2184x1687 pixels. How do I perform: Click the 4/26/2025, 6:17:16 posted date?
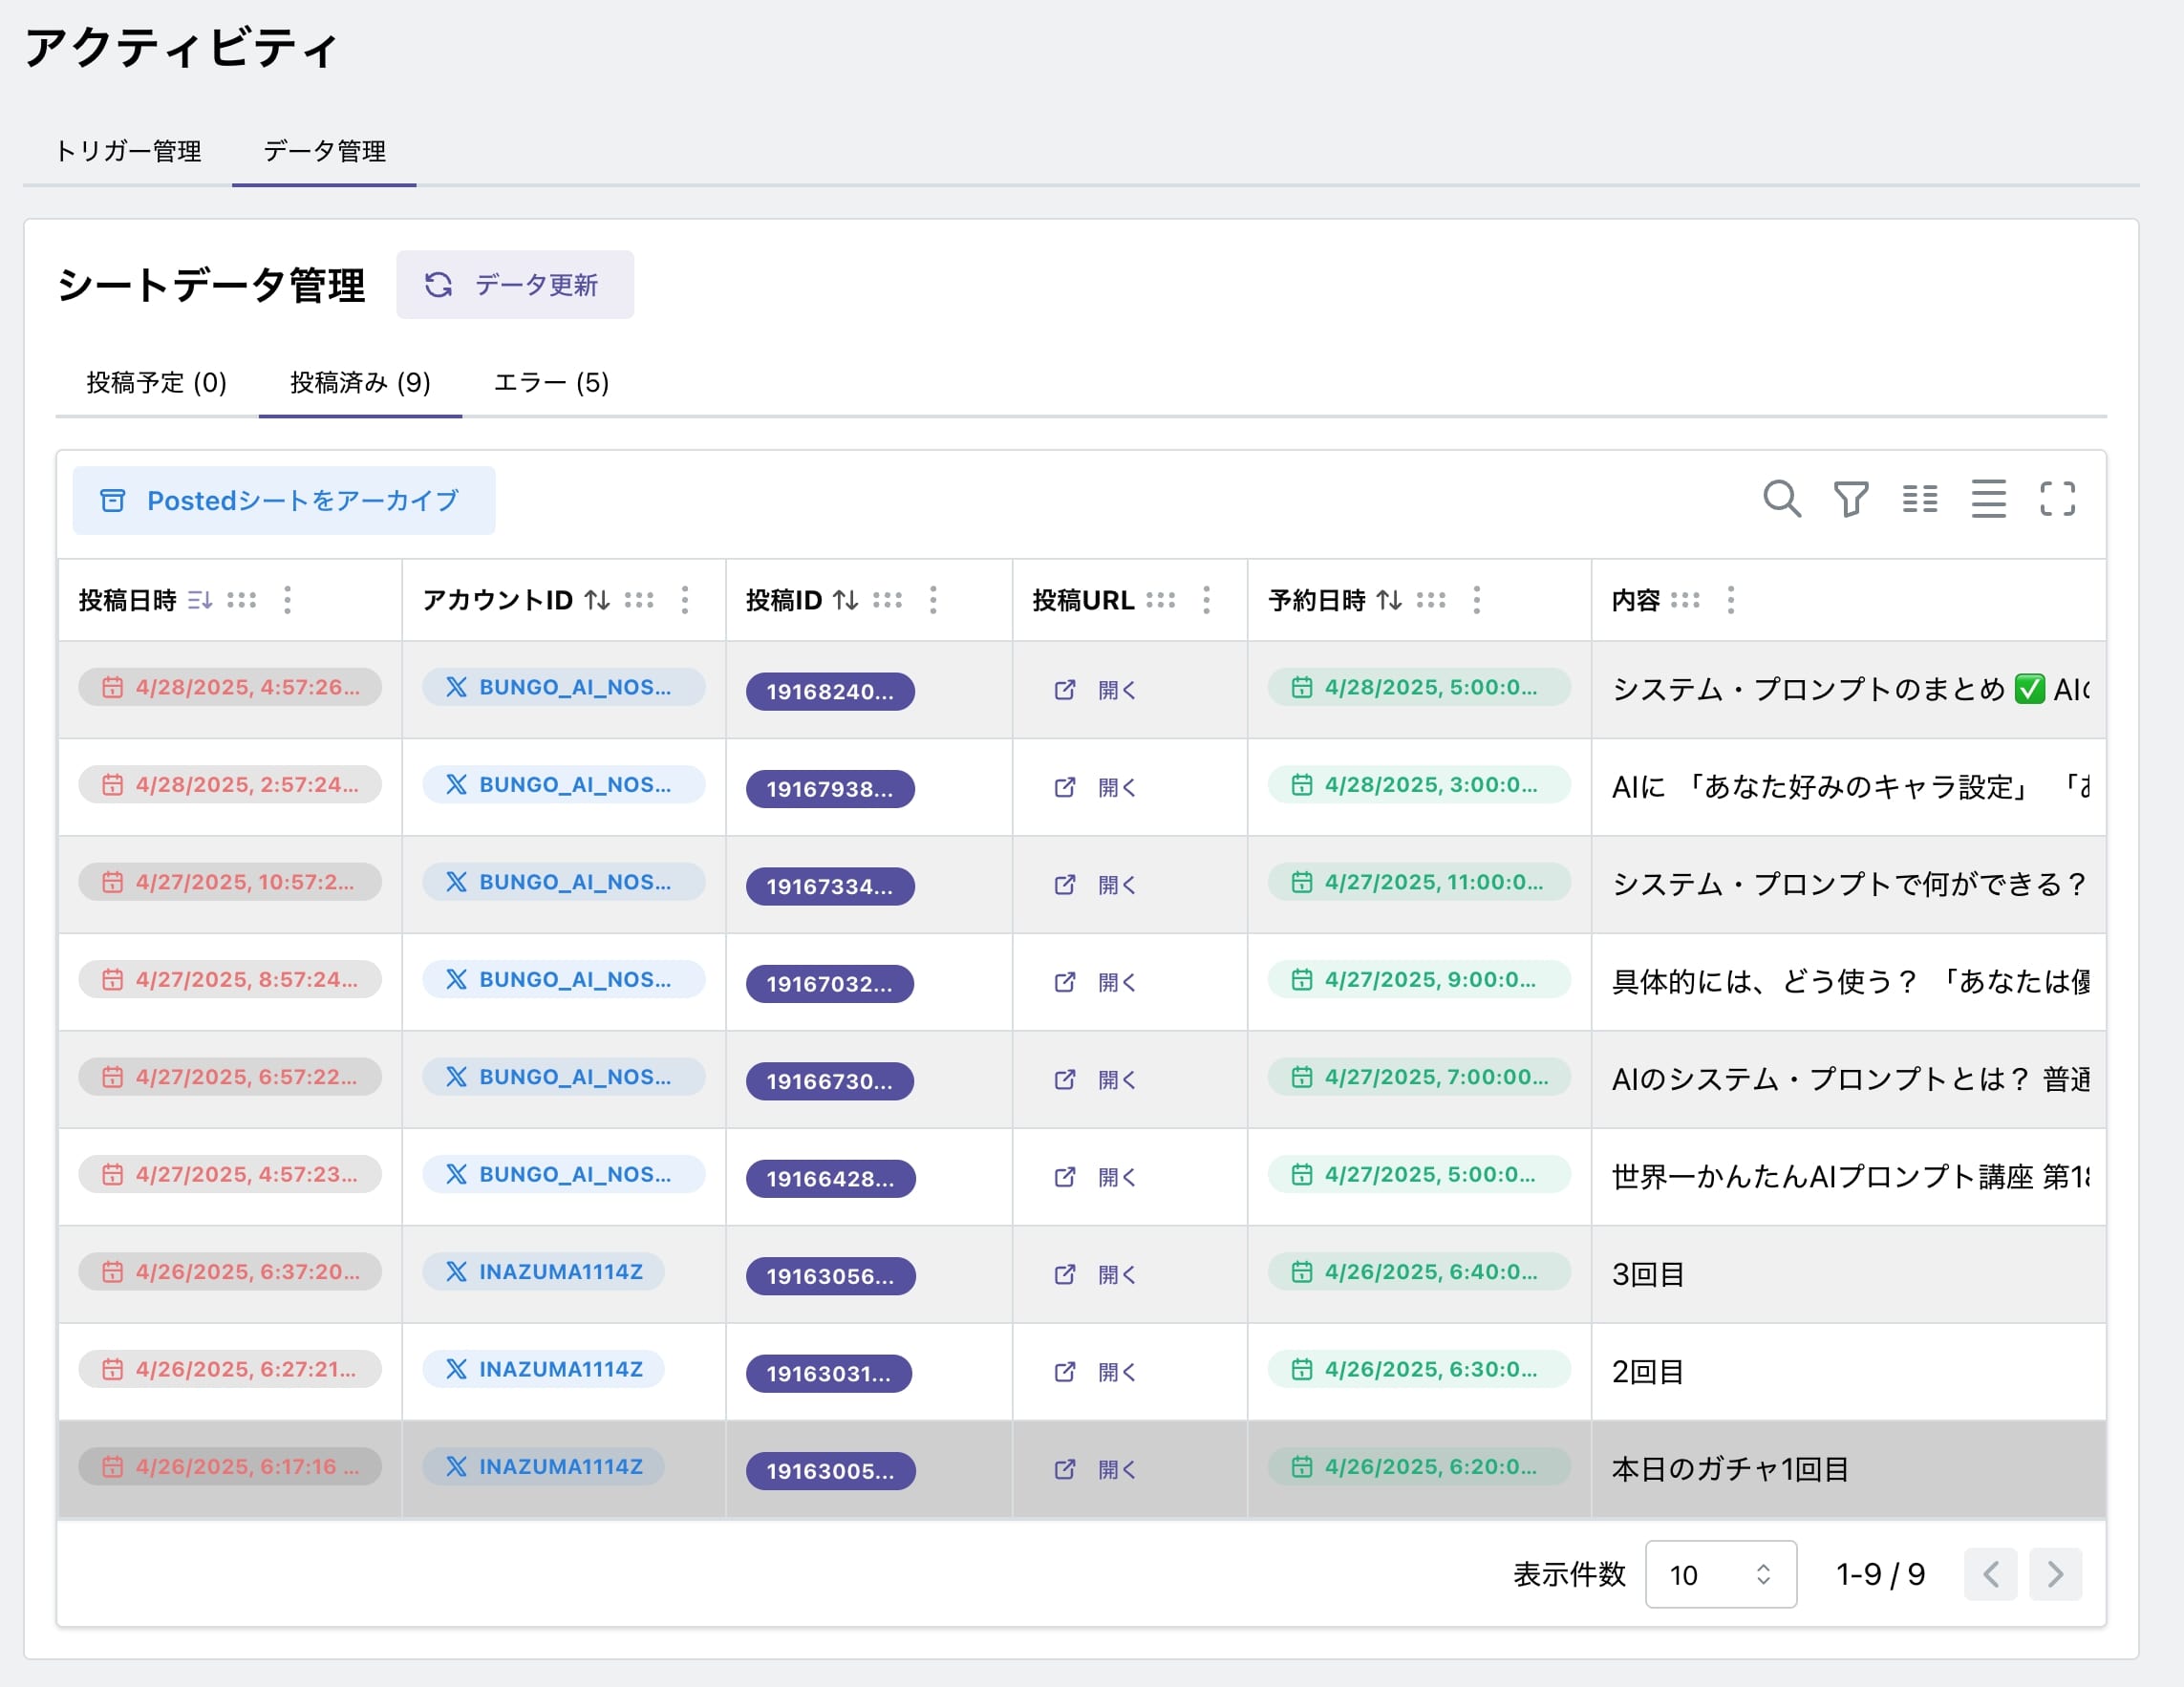(x=230, y=1467)
